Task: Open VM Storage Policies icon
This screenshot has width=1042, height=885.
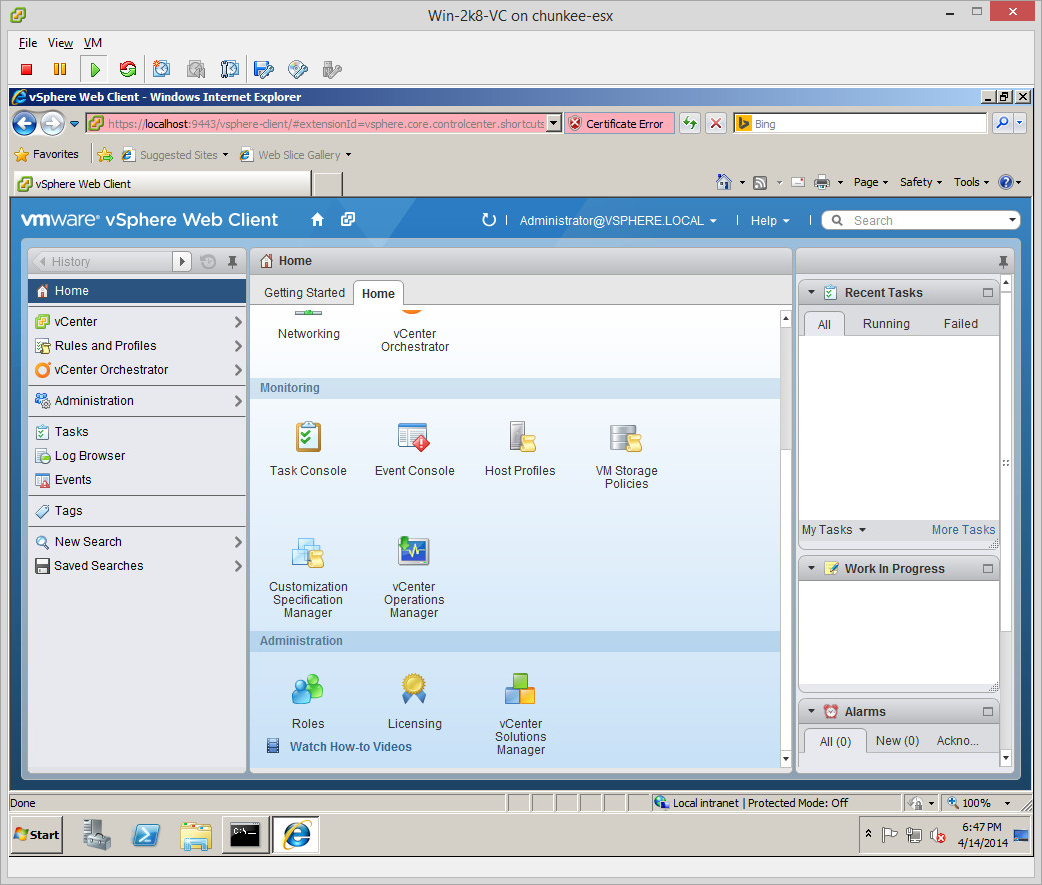Action: tap(626, 438)
